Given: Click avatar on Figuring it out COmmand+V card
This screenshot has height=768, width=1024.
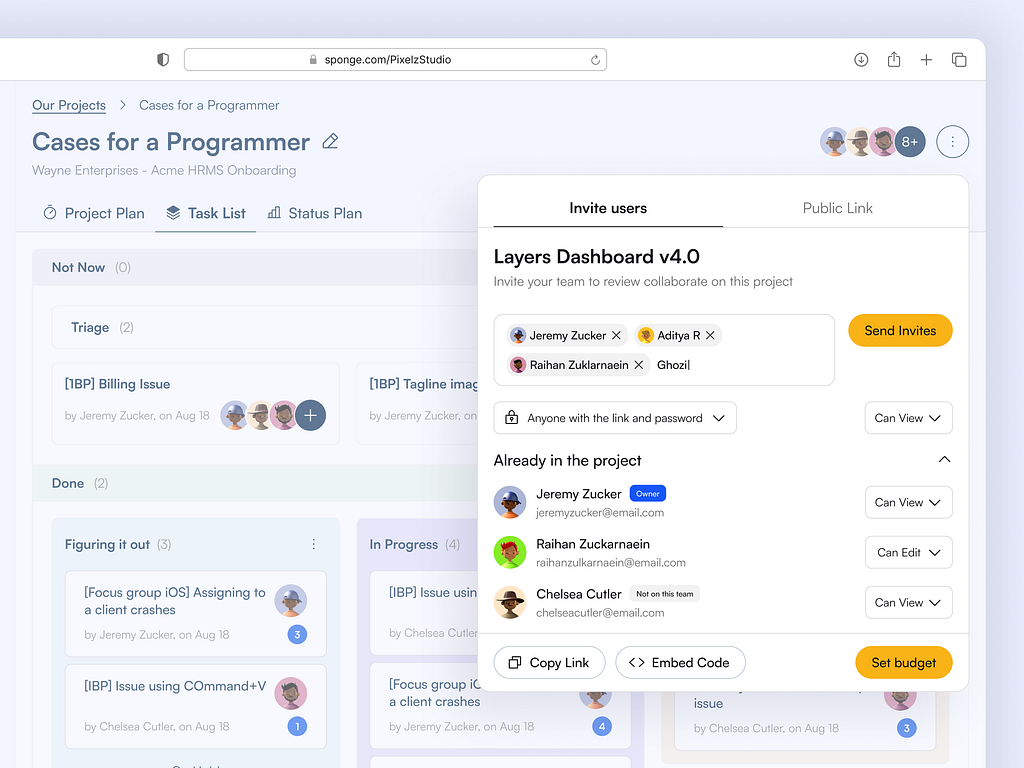Looking at the screenshot, I should tap(291, 693).
